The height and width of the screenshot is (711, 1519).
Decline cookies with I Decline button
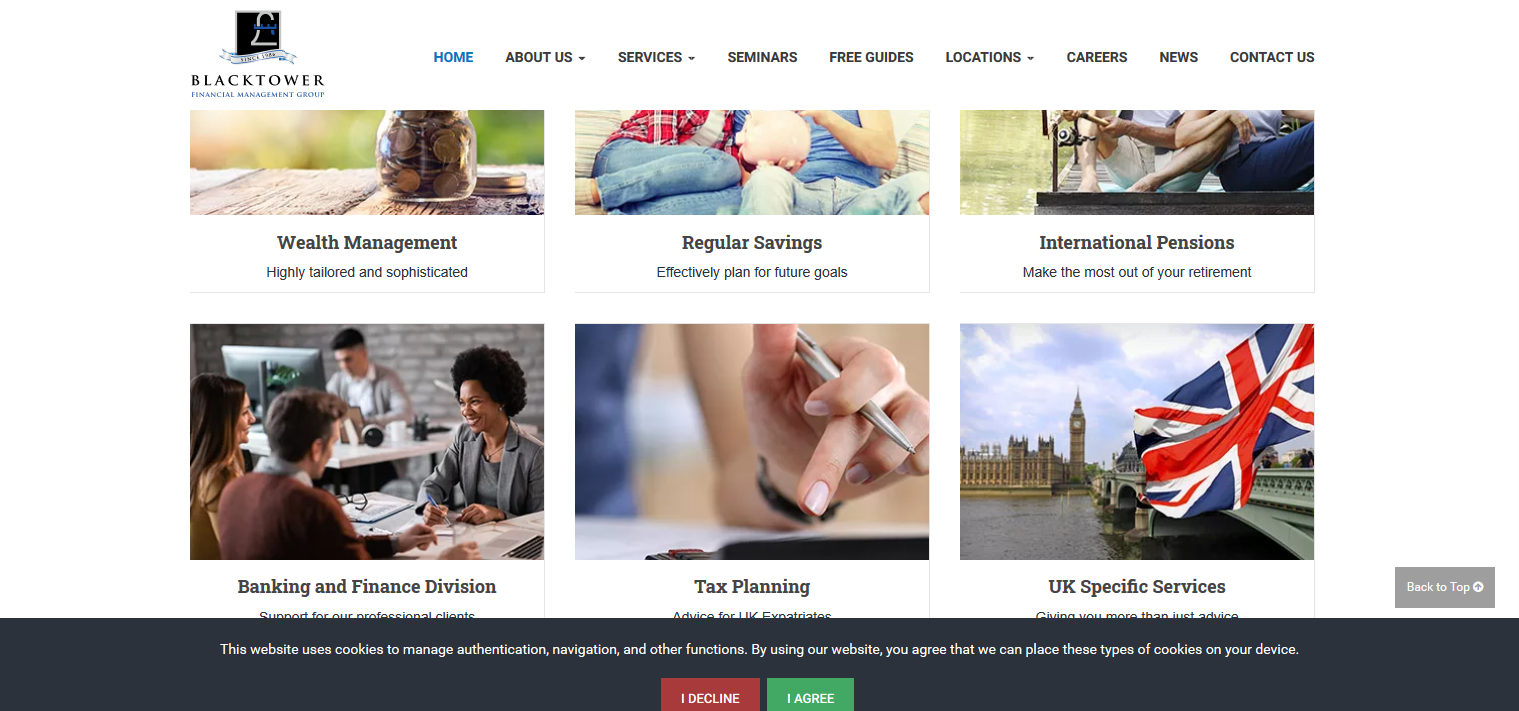[x=710, y=695]
